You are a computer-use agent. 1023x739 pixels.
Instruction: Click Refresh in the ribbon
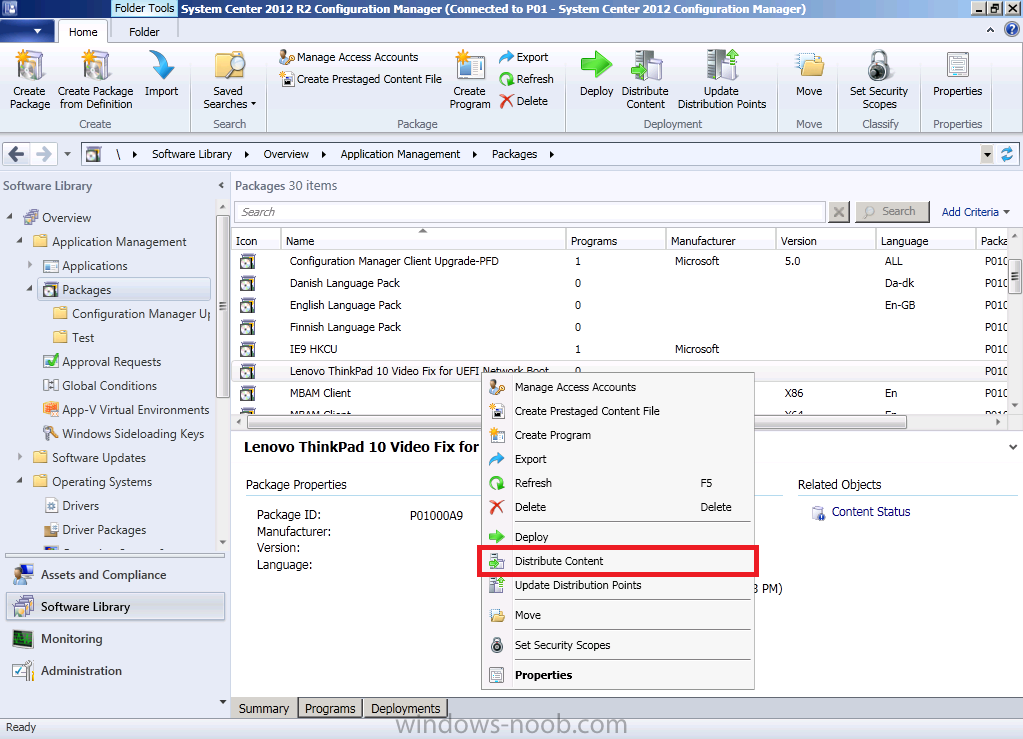527,79
